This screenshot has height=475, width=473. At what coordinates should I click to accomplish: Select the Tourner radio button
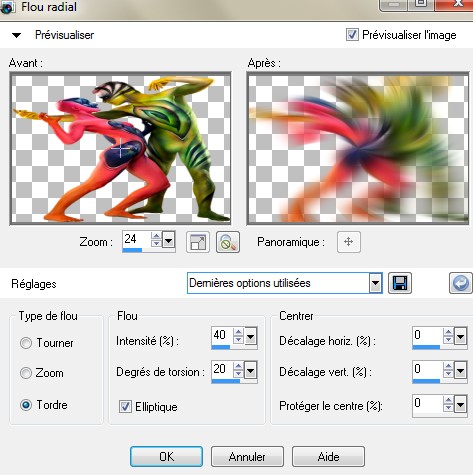pos(26,343)
